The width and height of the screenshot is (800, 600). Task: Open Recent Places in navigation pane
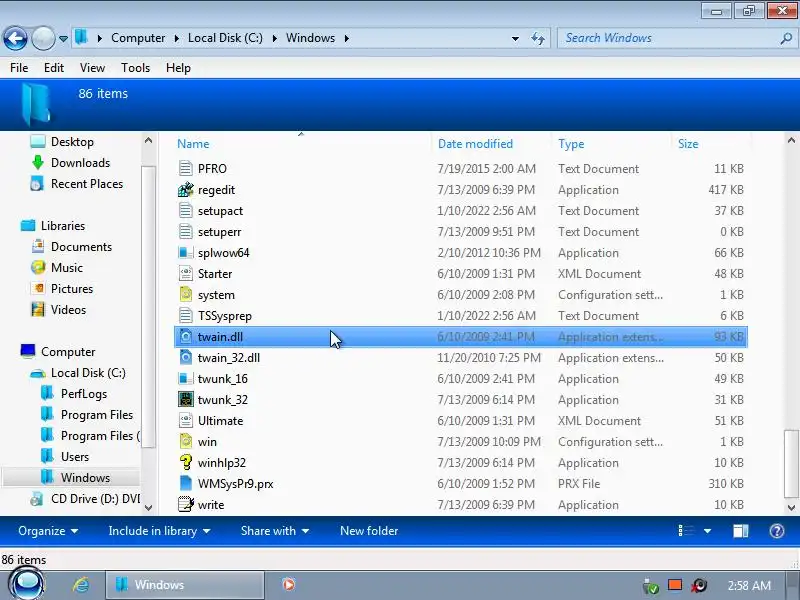(x=87, y=184)
